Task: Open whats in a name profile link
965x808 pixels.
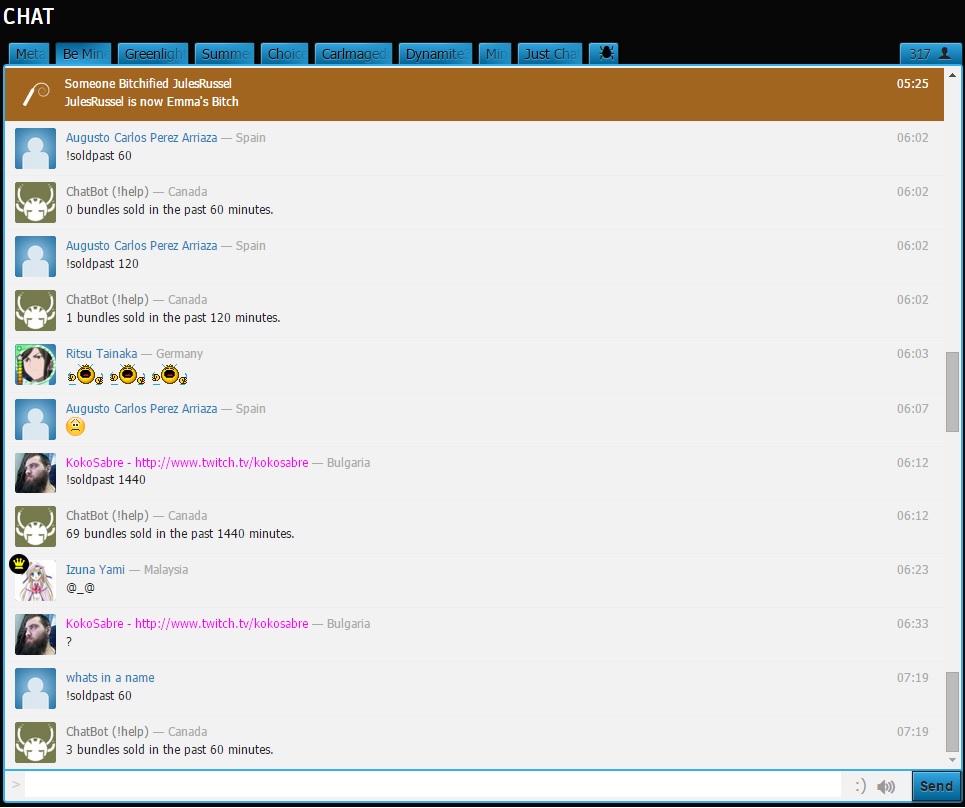Action: tap(110, 678)
